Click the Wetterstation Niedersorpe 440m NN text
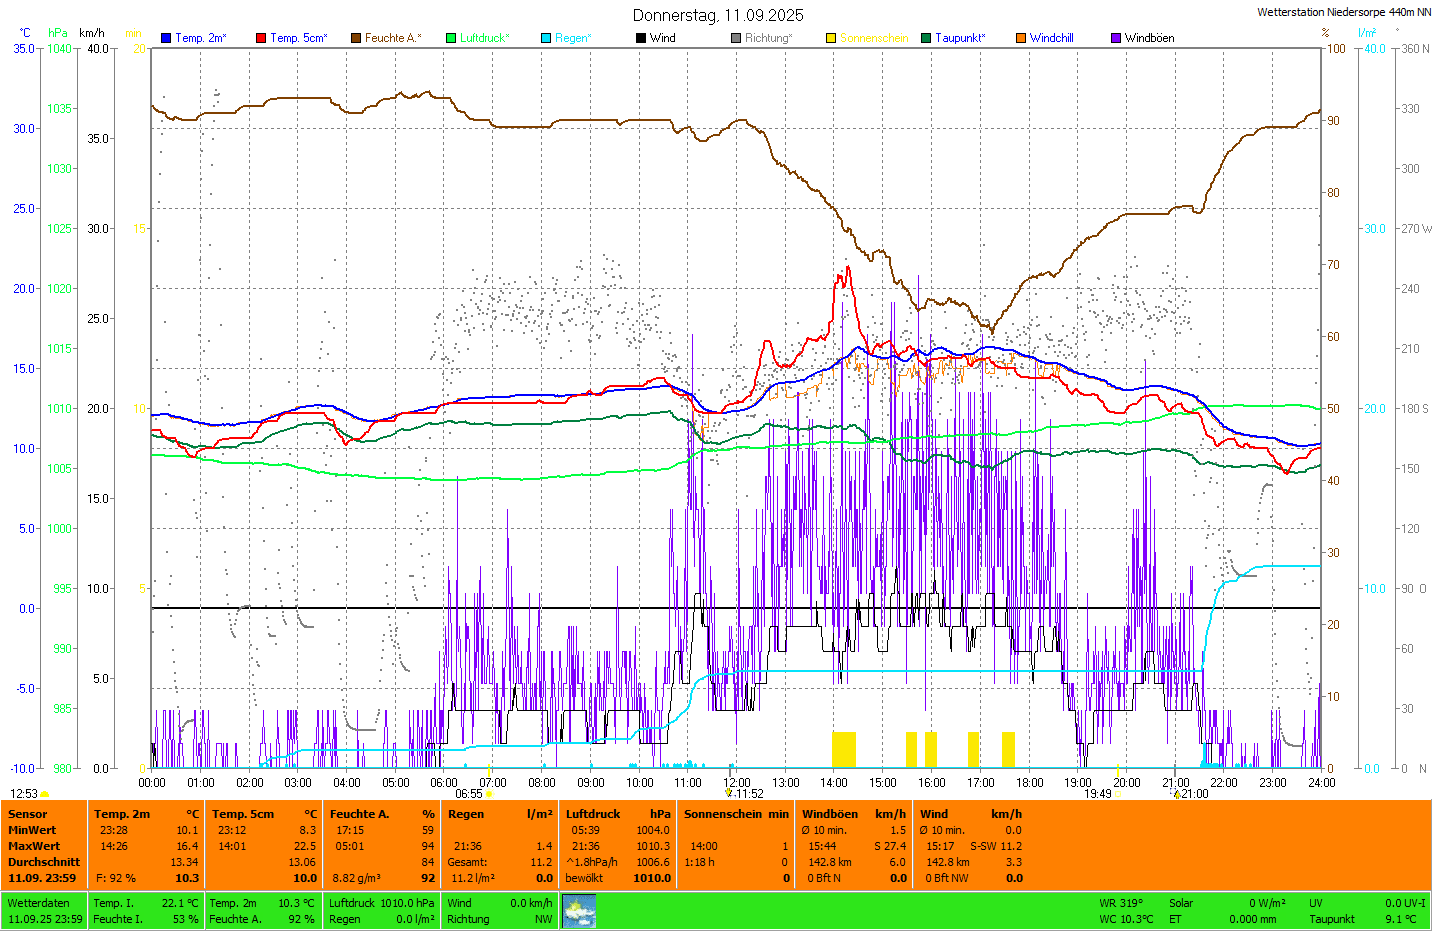This screenshot has height=931, width=1432. [1343, 13]
